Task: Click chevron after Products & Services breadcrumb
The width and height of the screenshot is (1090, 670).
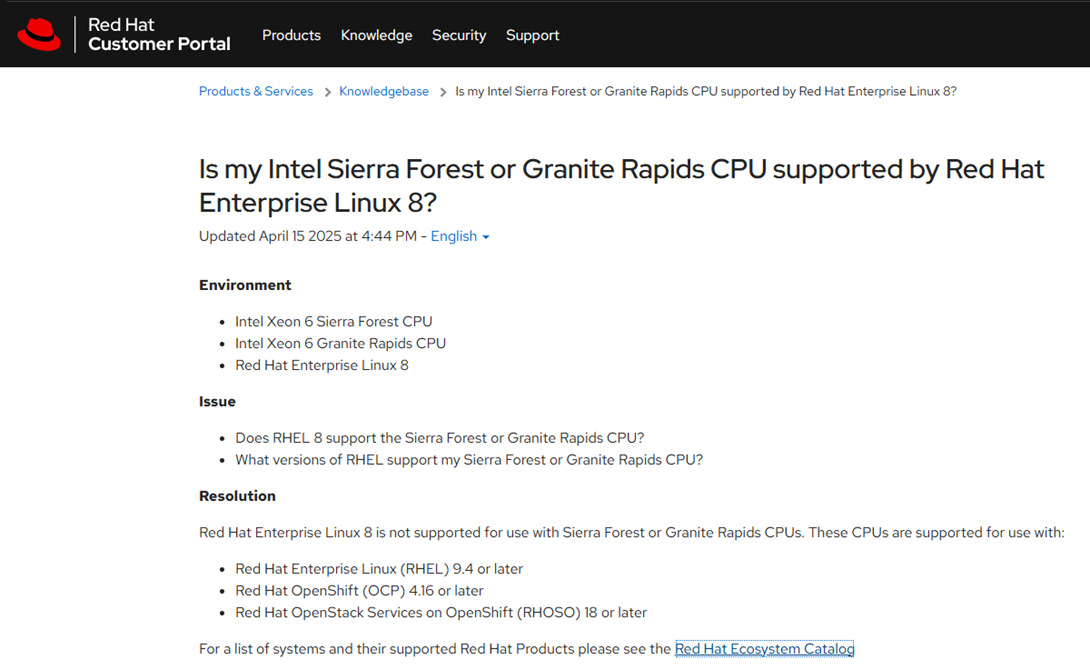Action: [x=327, y=92]
